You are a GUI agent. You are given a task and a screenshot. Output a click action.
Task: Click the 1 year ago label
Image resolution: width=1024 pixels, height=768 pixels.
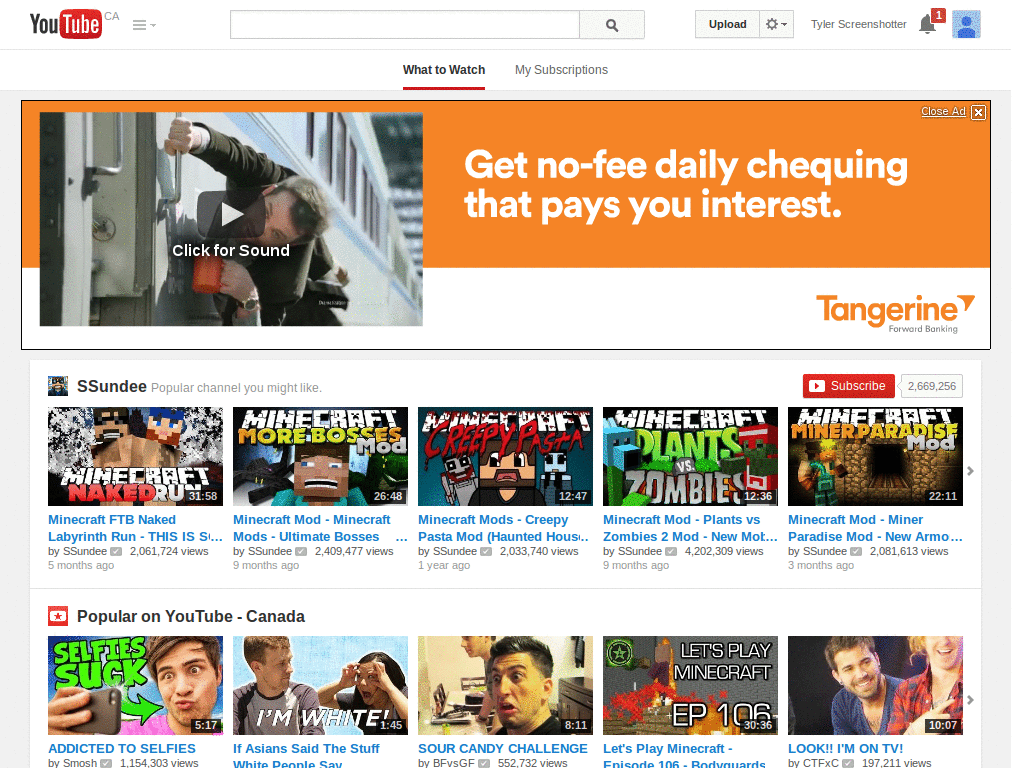coord(444,565)
